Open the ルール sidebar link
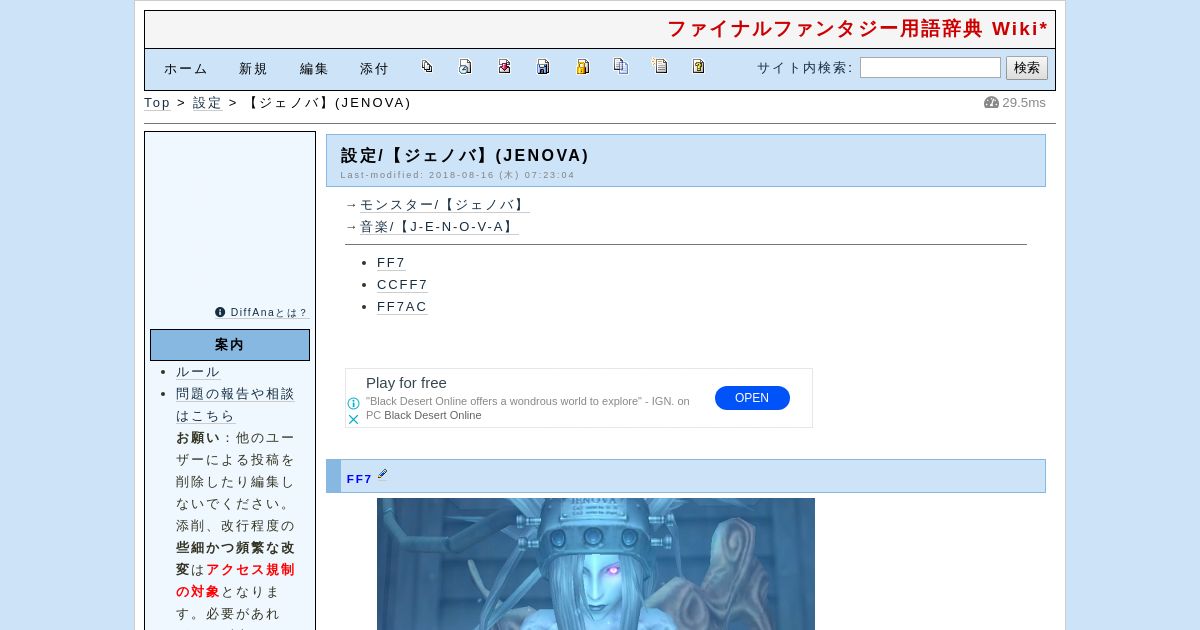The image size is (1200, 630). [198, 372]
